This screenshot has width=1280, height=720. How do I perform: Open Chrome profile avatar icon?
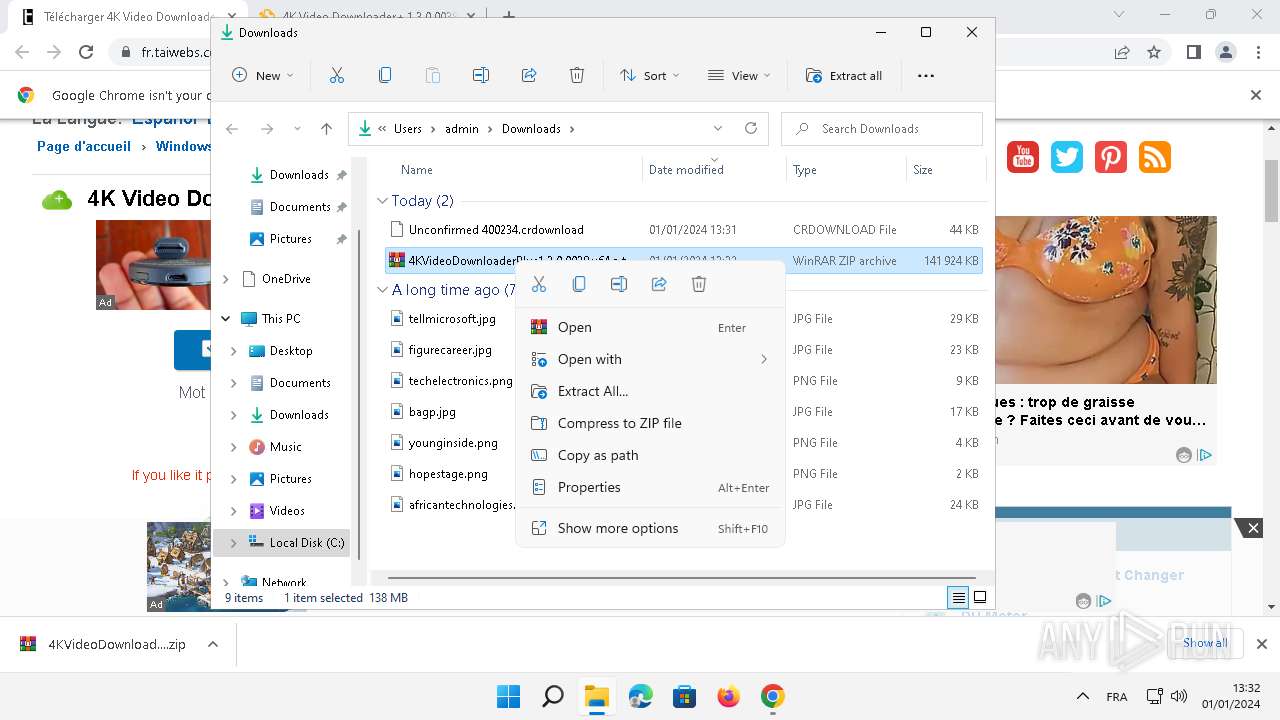click(x=1226, y=52)
